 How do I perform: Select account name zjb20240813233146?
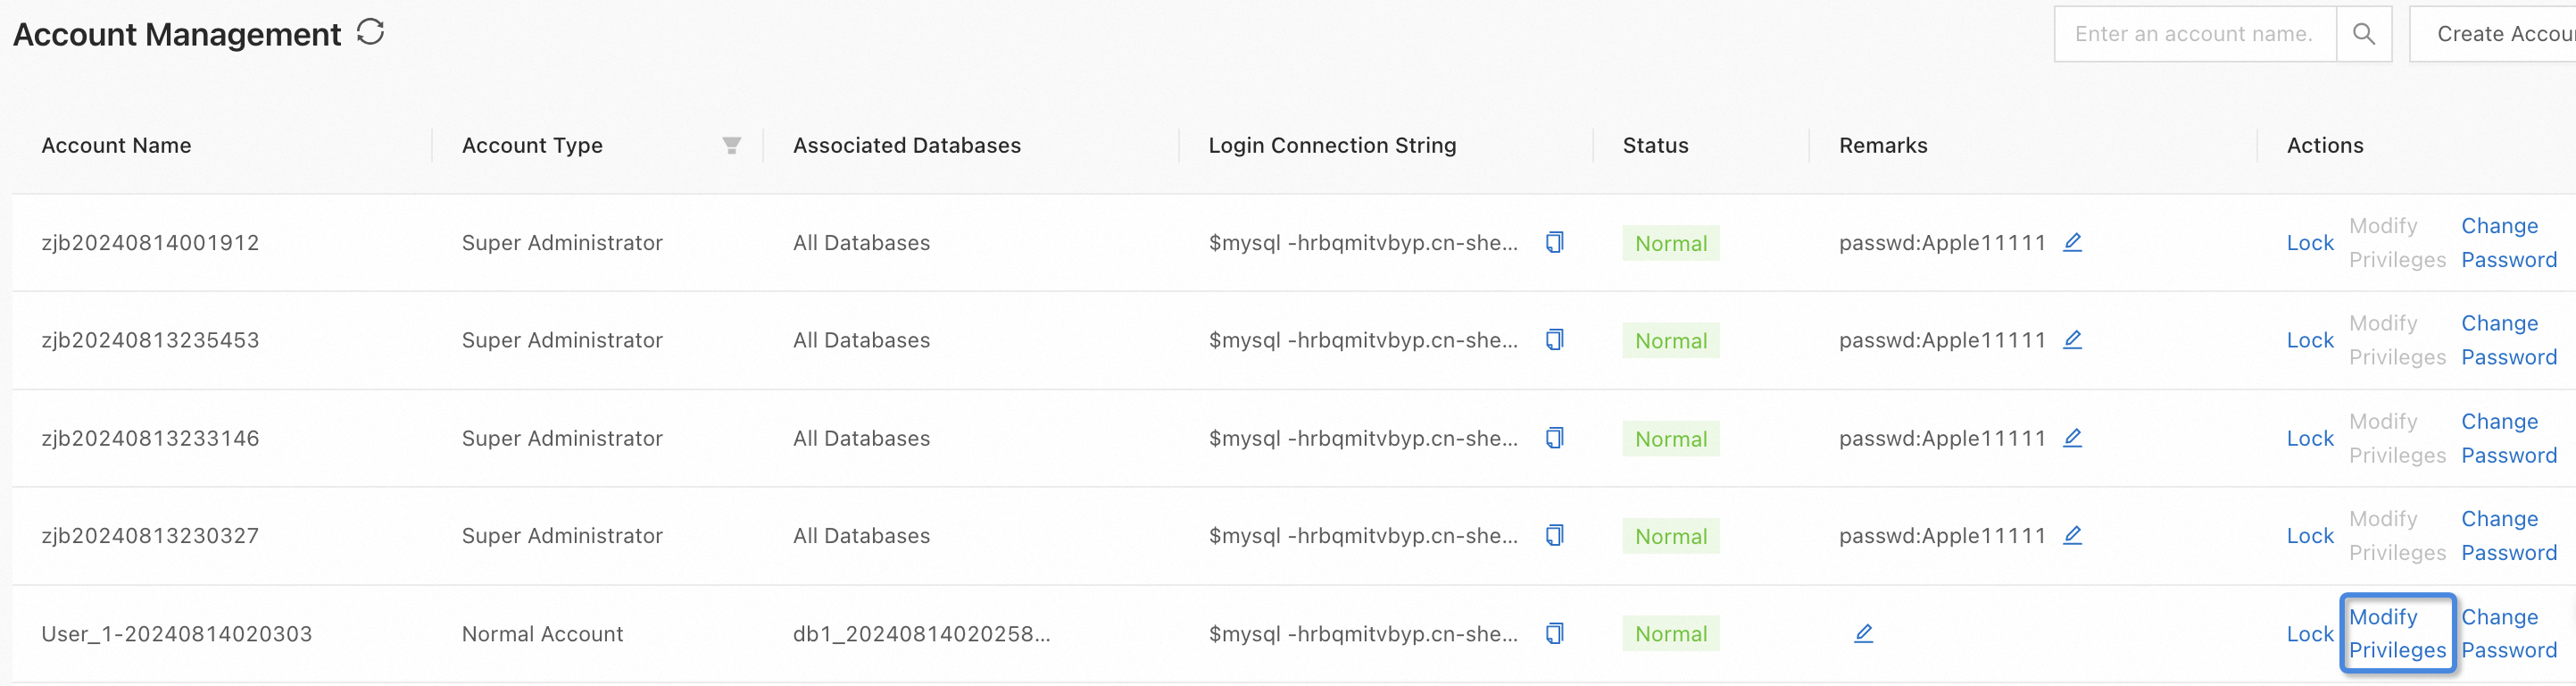coord(150,438)
